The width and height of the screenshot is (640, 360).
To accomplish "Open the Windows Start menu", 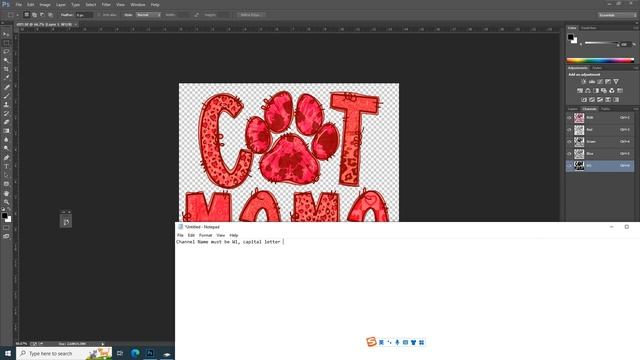I will 8,353.
